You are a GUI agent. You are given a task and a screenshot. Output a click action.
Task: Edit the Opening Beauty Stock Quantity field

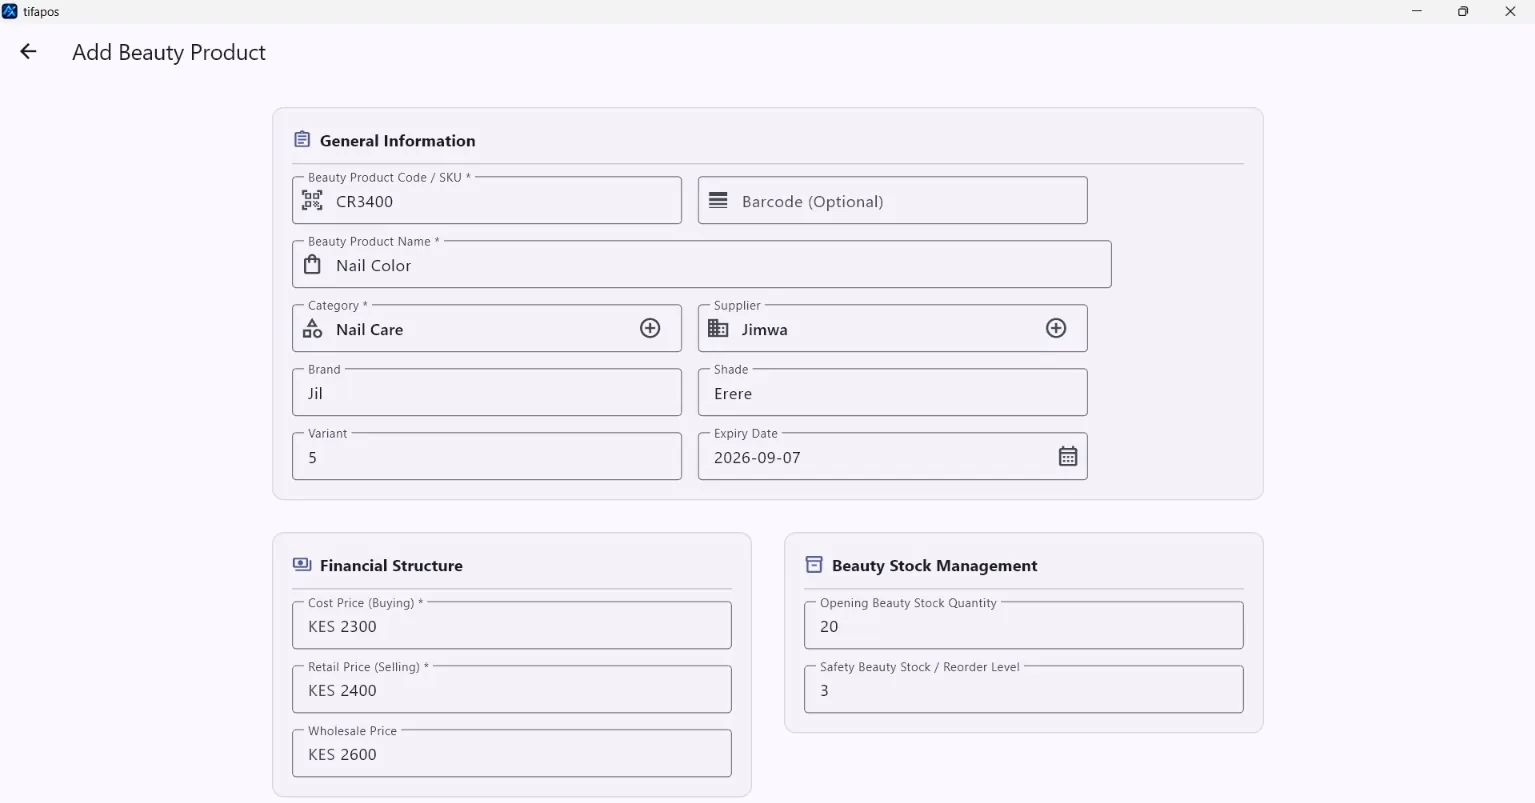point(1023,625)
